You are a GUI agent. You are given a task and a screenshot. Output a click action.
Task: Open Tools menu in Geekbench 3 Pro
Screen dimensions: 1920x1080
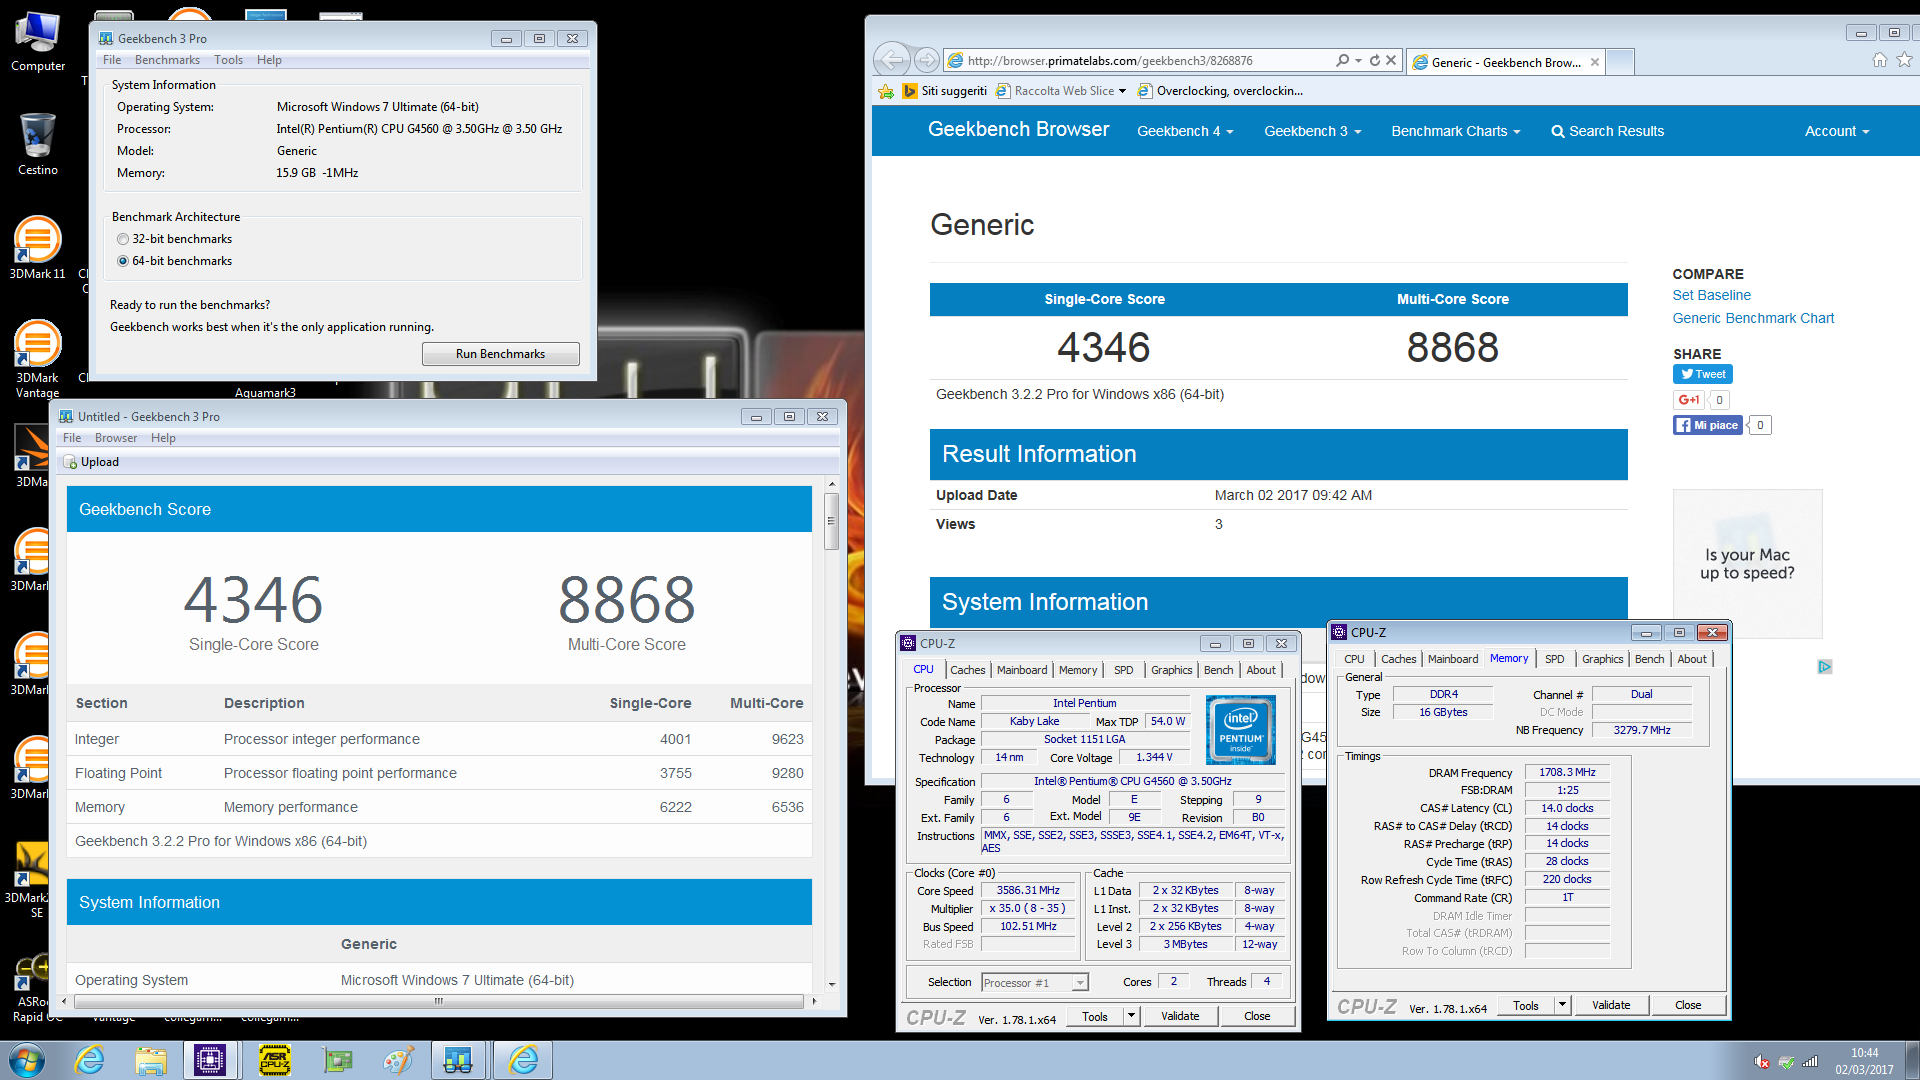[228, 60]
